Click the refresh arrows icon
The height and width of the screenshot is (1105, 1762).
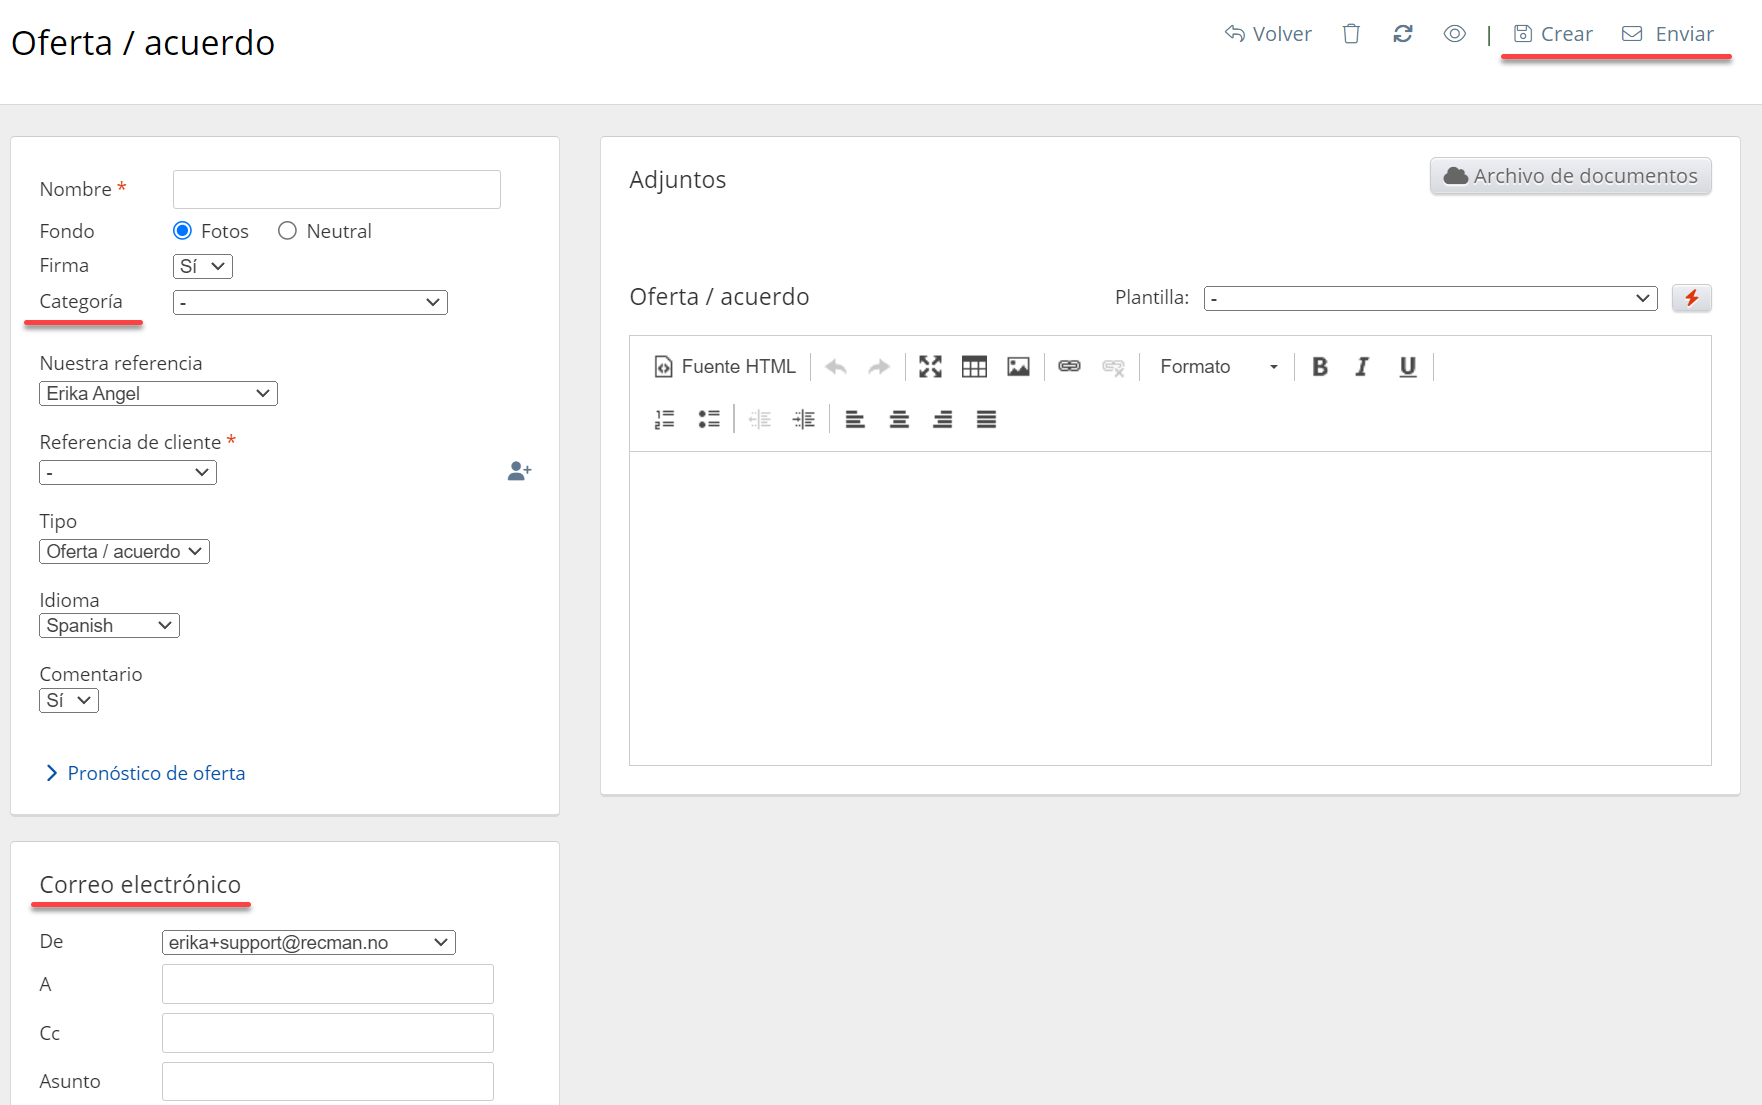[1403, 34]
